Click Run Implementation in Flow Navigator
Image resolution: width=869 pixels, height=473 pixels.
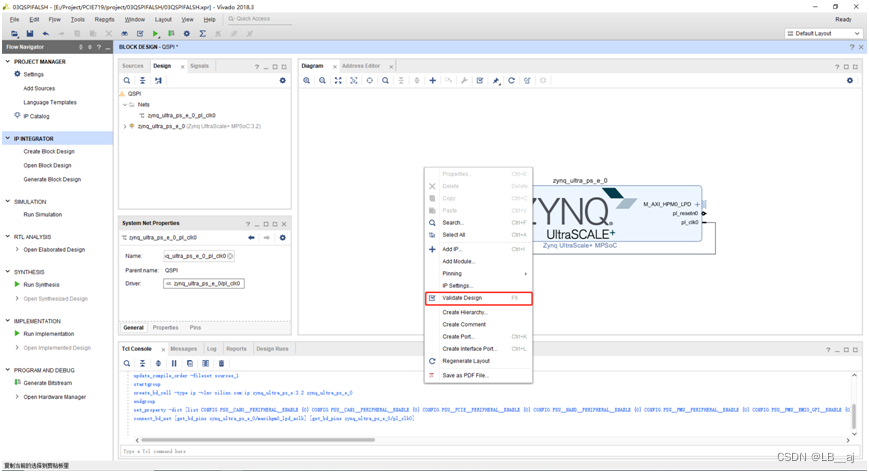click(x=49, y=334)
